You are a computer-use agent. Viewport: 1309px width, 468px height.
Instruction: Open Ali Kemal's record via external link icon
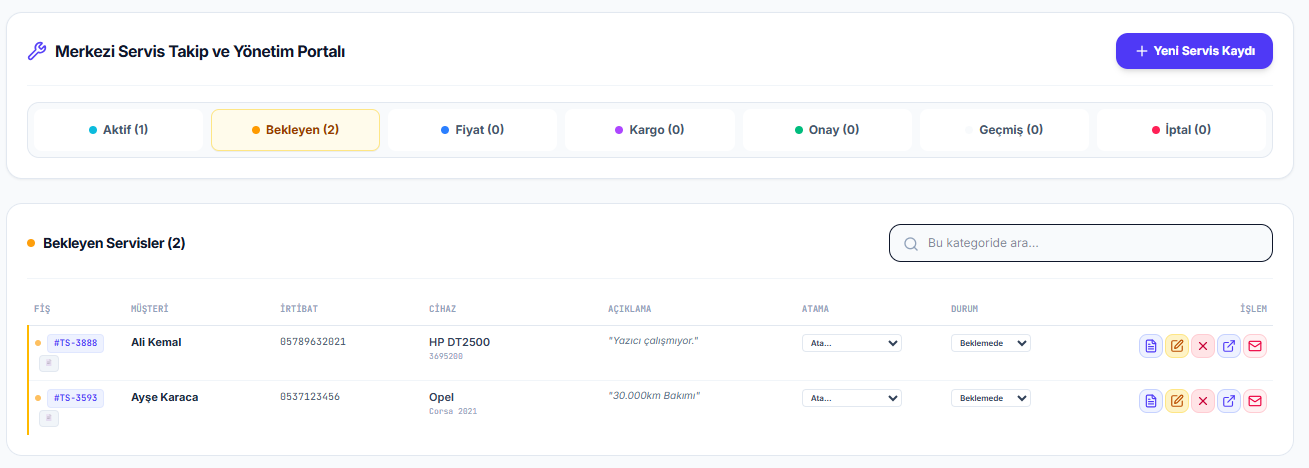pos(1229,346)
